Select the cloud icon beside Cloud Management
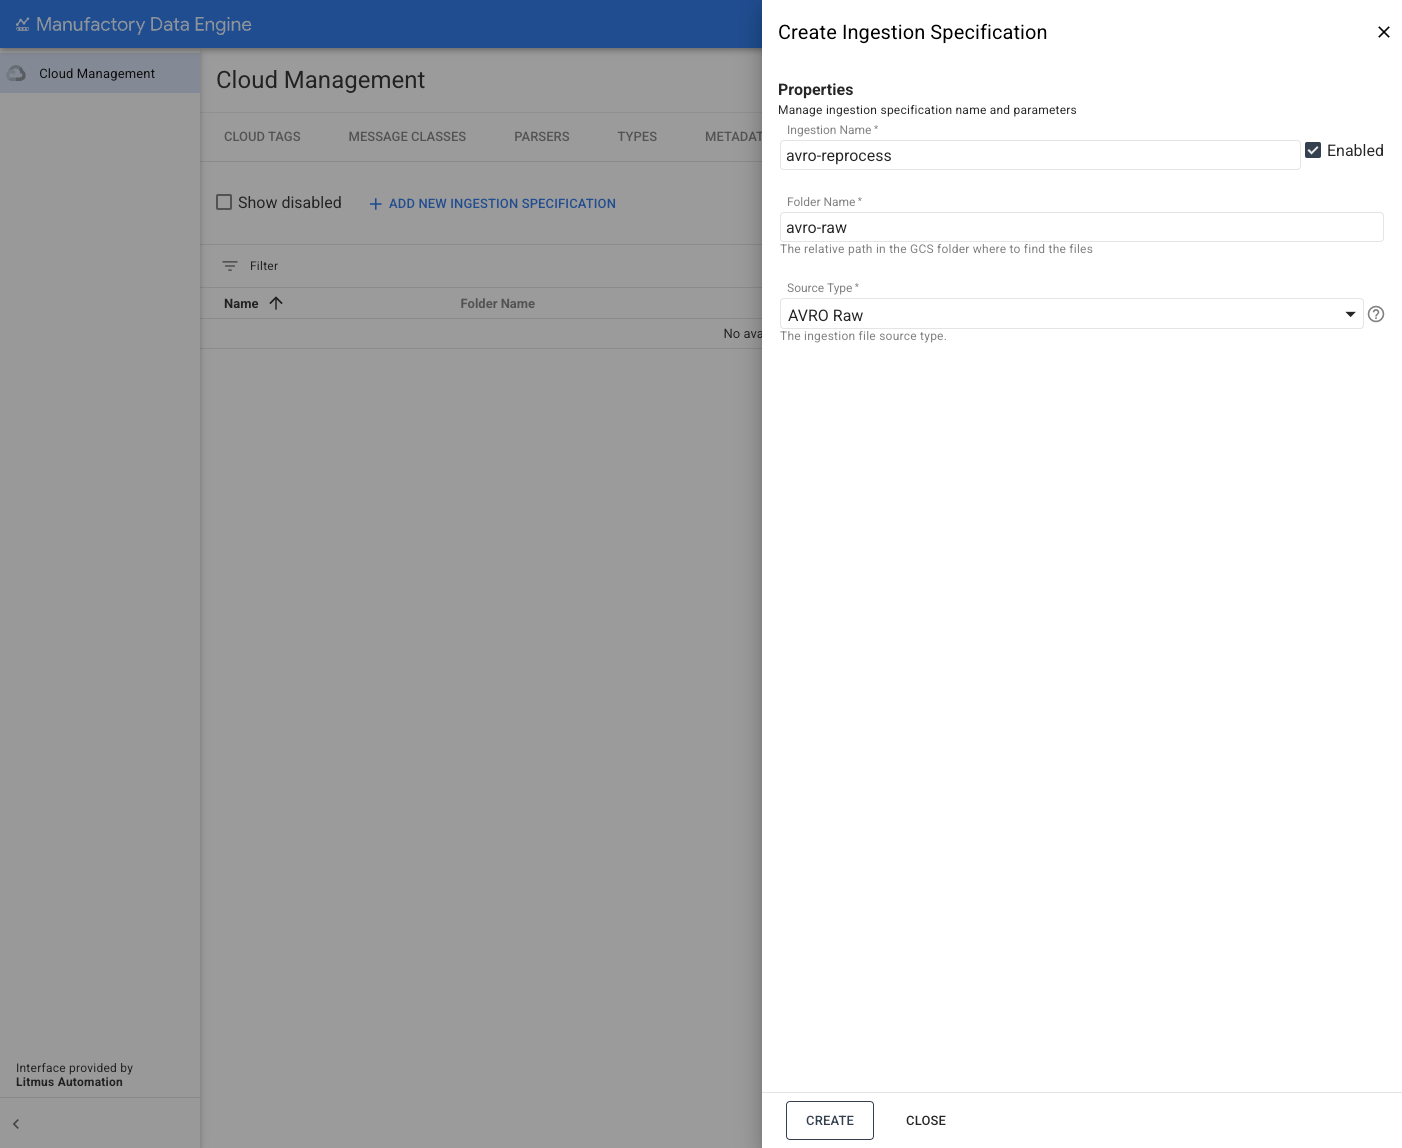Screen dimensions: 1402x1148 pyautogui.click(x=16, y=72)
